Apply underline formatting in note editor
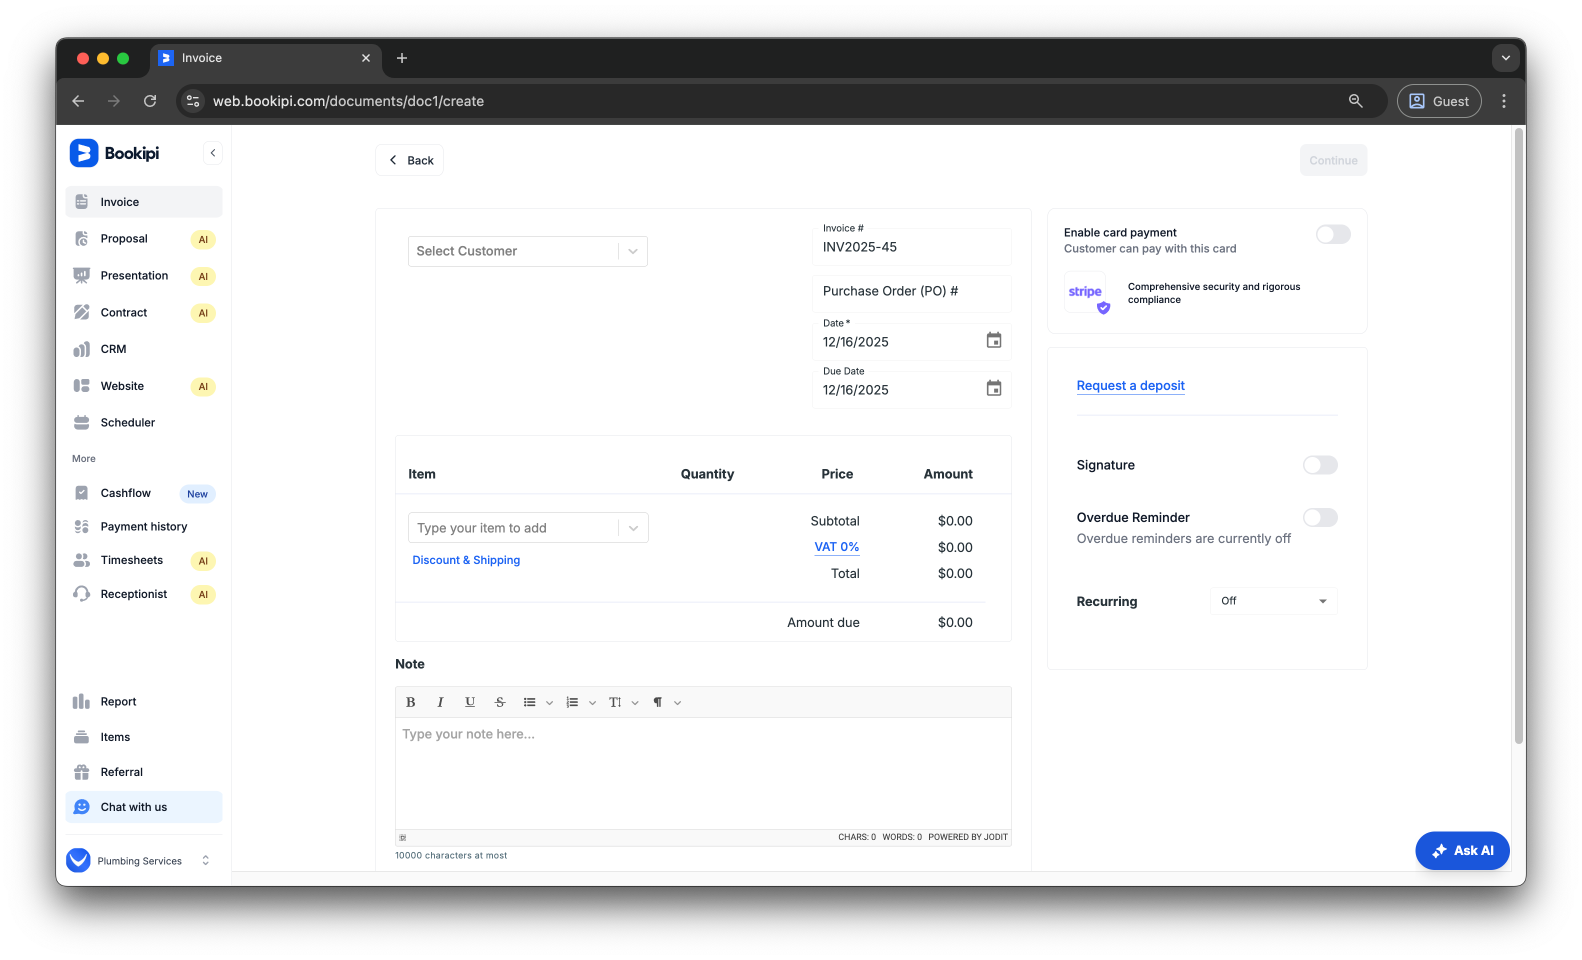This screenshot has width=1582, height=960. [x=470, y=702]
